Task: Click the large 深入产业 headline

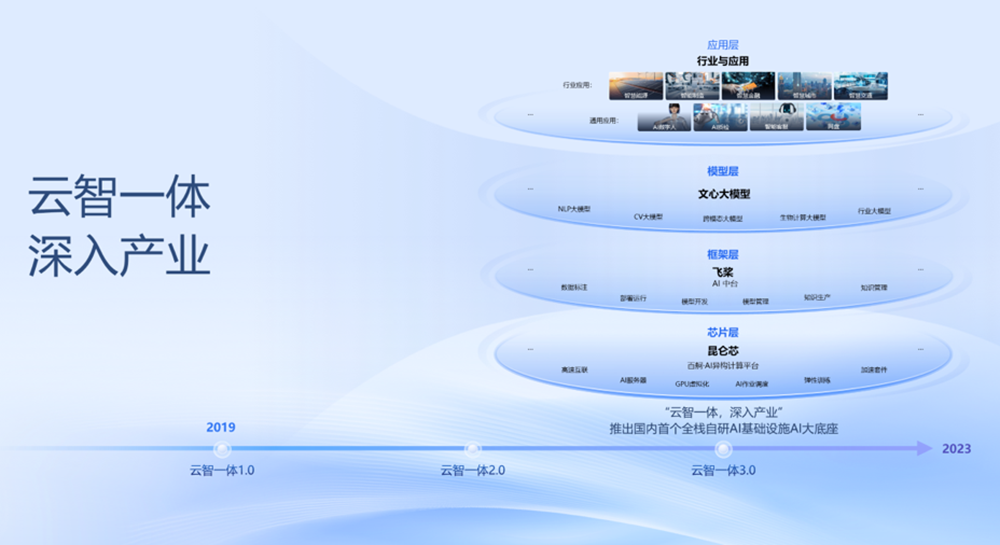Action: (119, 255)
